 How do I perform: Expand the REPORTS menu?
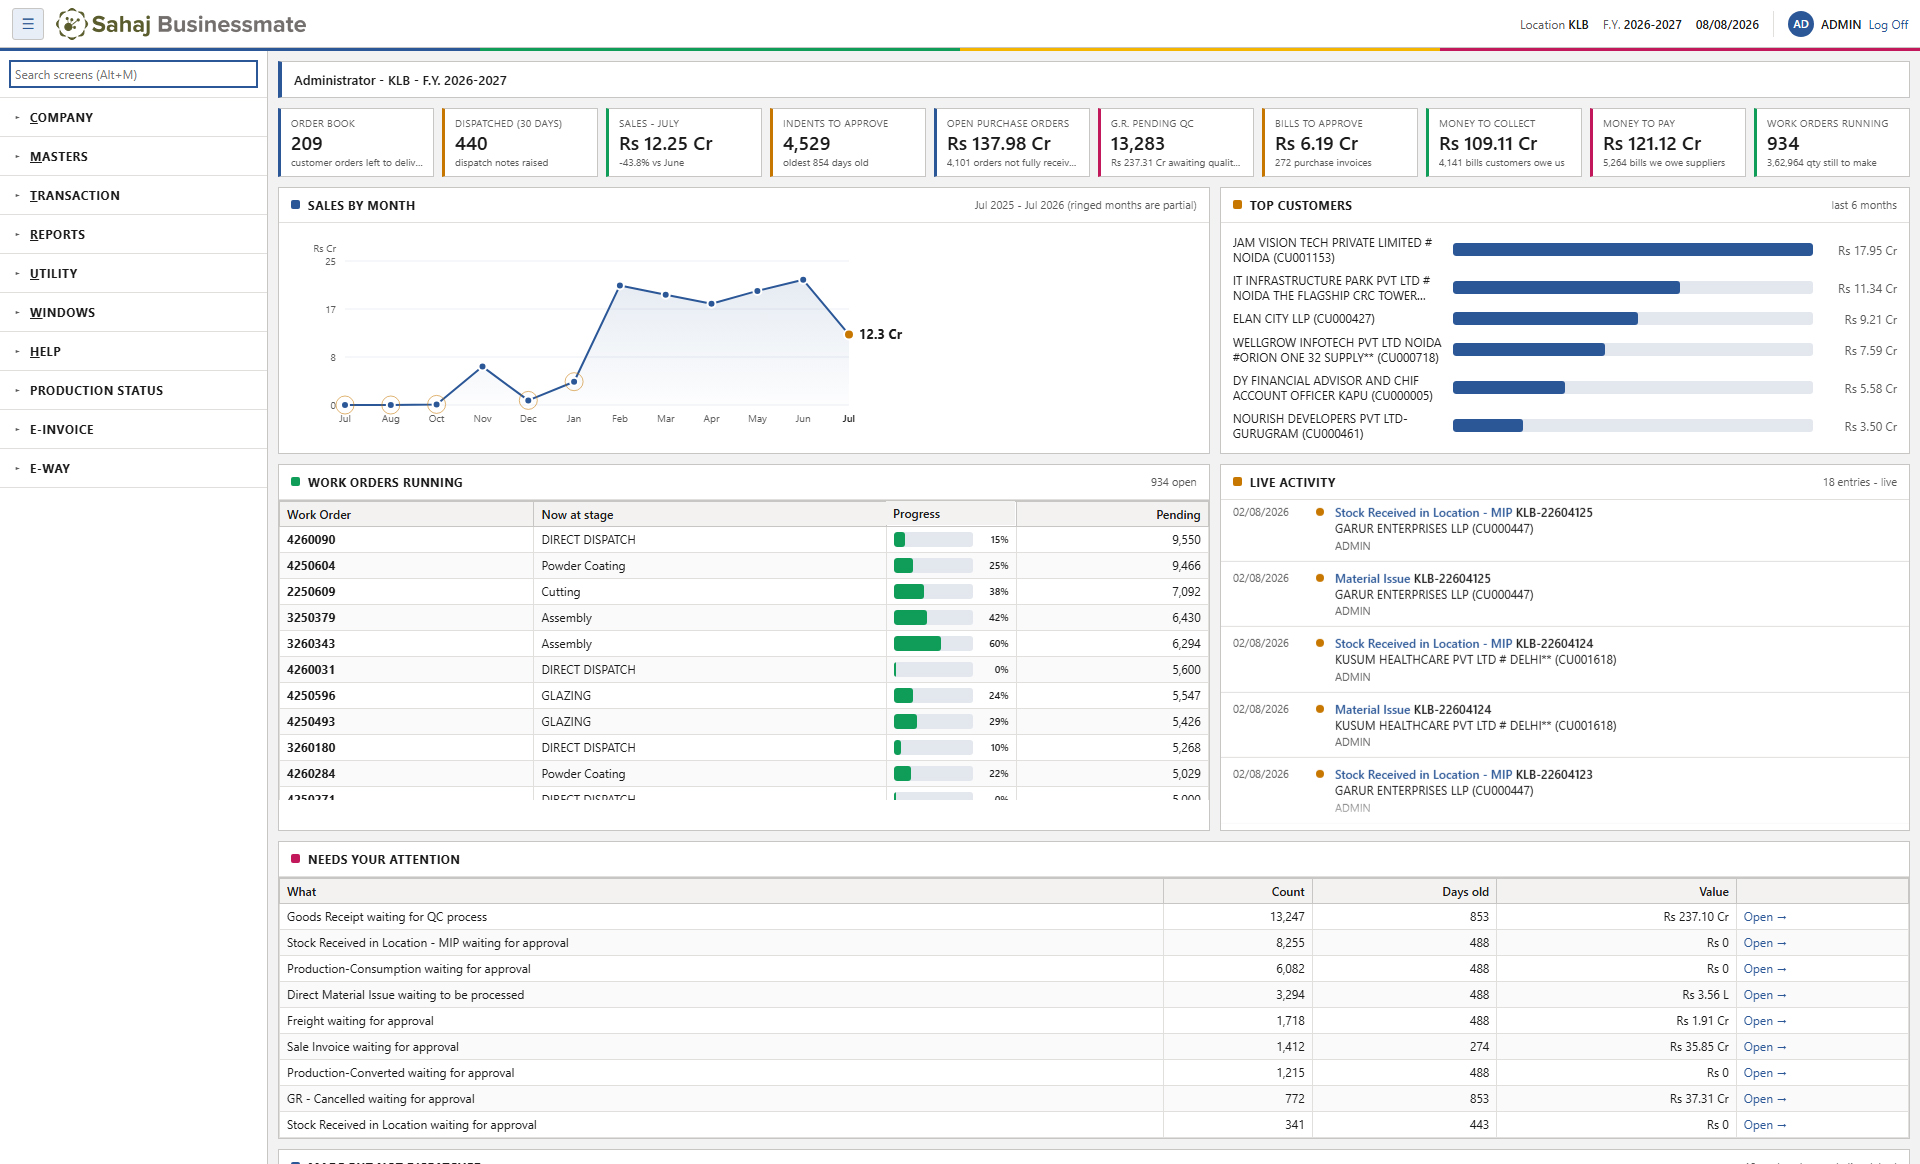pyautogui.click(x=133, y=234)
